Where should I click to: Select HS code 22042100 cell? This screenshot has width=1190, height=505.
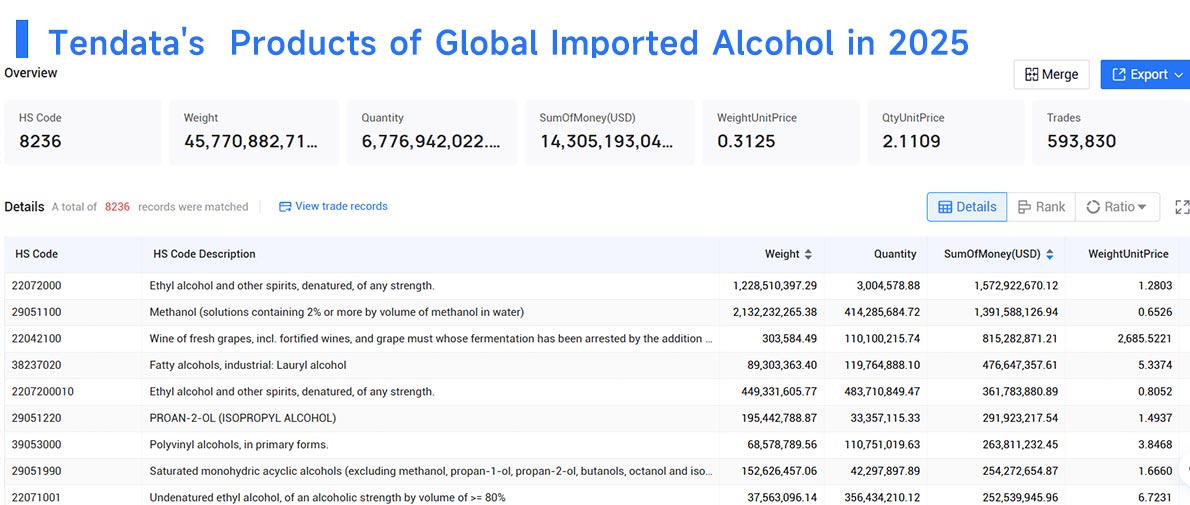(36, 339)
